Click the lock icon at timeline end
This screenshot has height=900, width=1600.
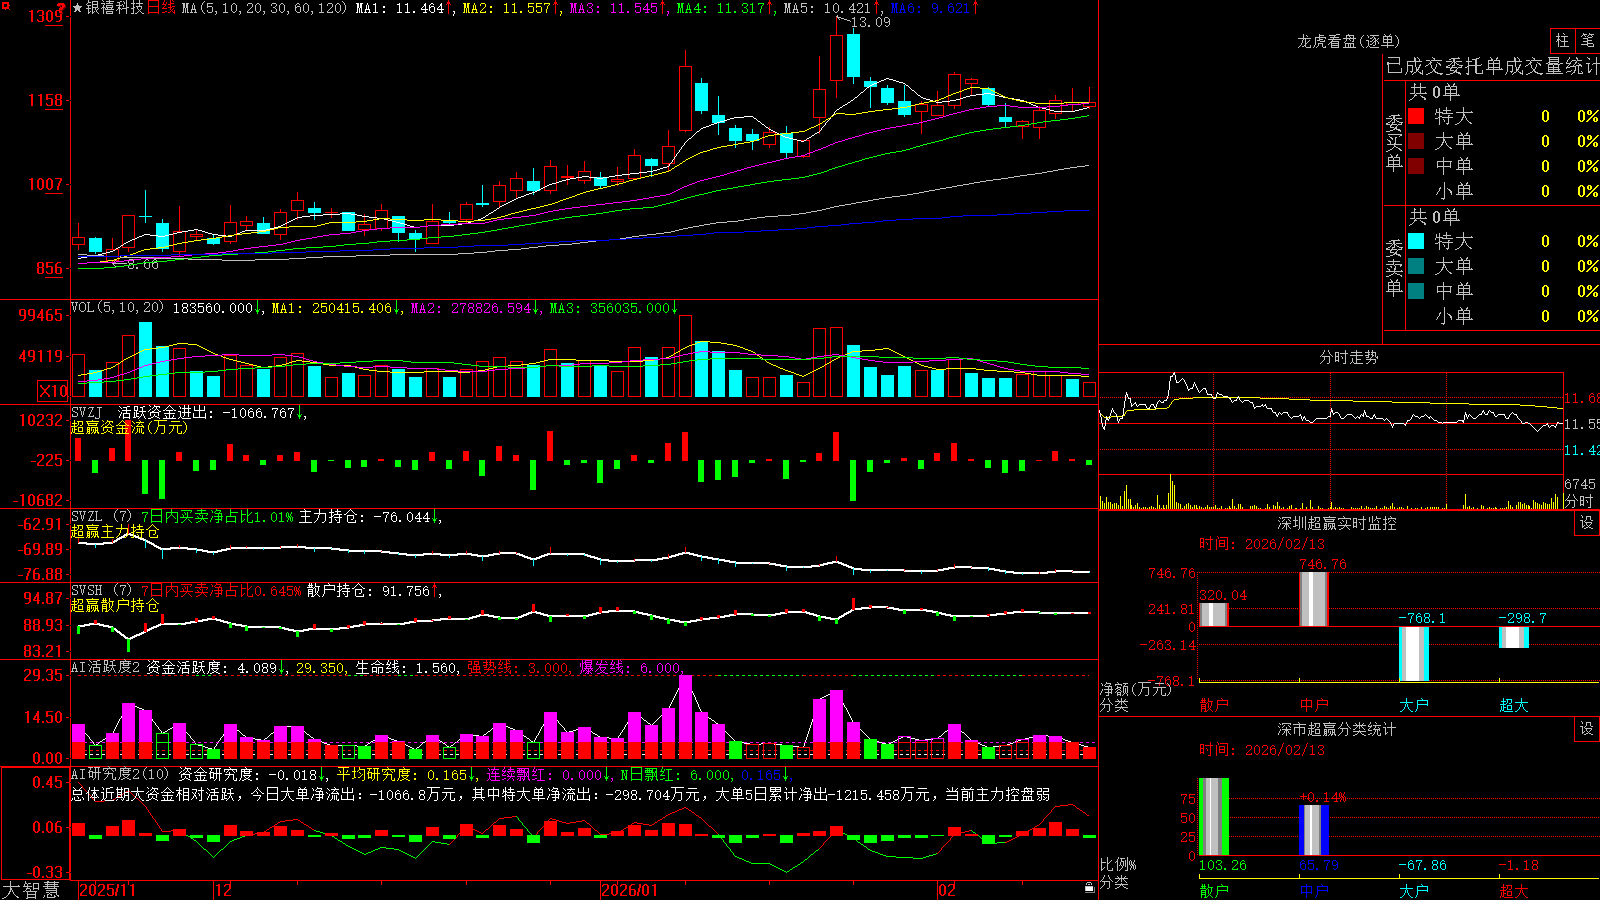point(1089,887)
